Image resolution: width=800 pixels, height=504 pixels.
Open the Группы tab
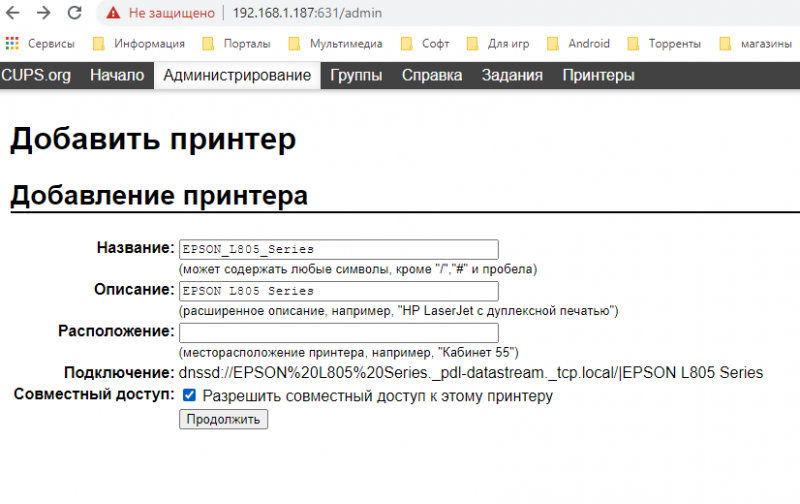[x=356, y=75]
